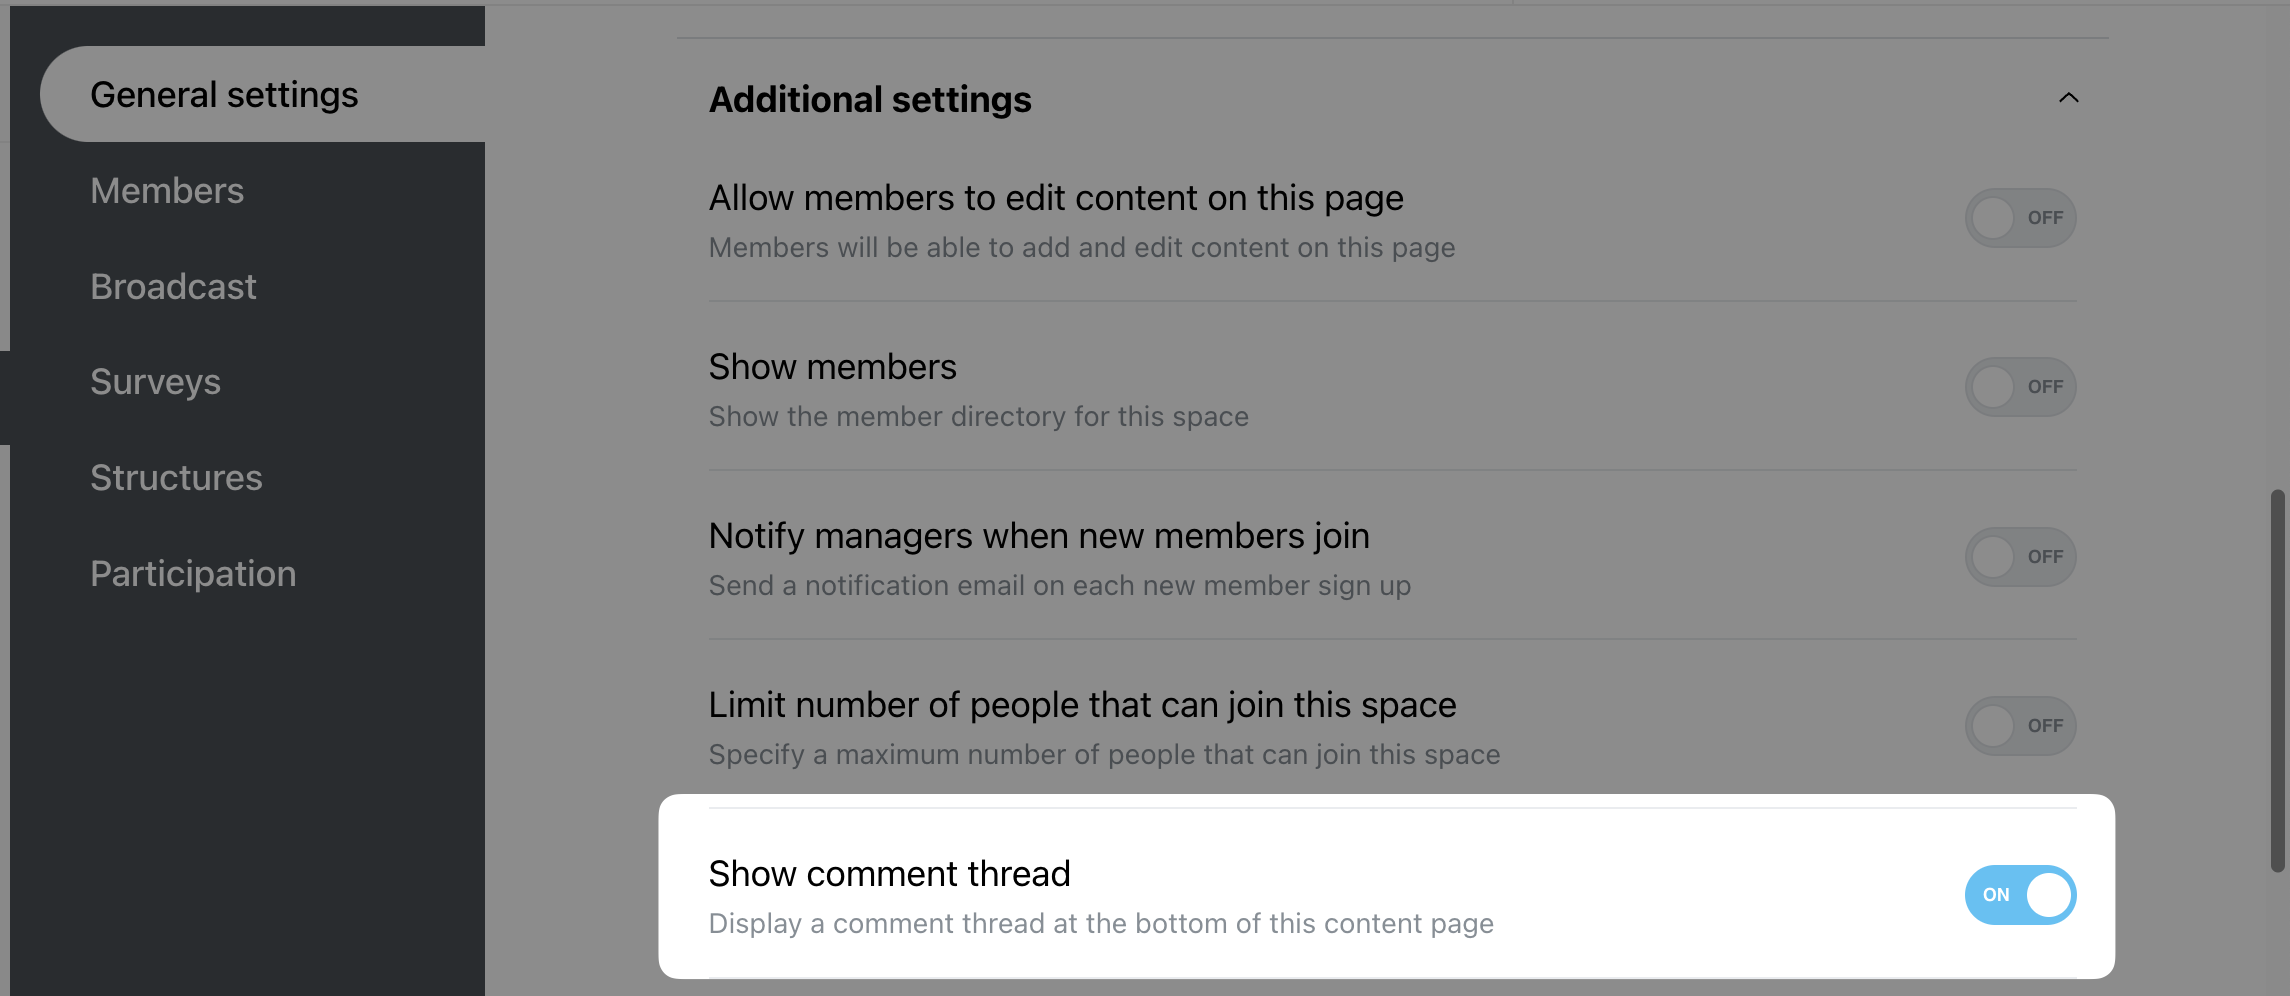Click the page vertical scrollbar thumb

2277,680
